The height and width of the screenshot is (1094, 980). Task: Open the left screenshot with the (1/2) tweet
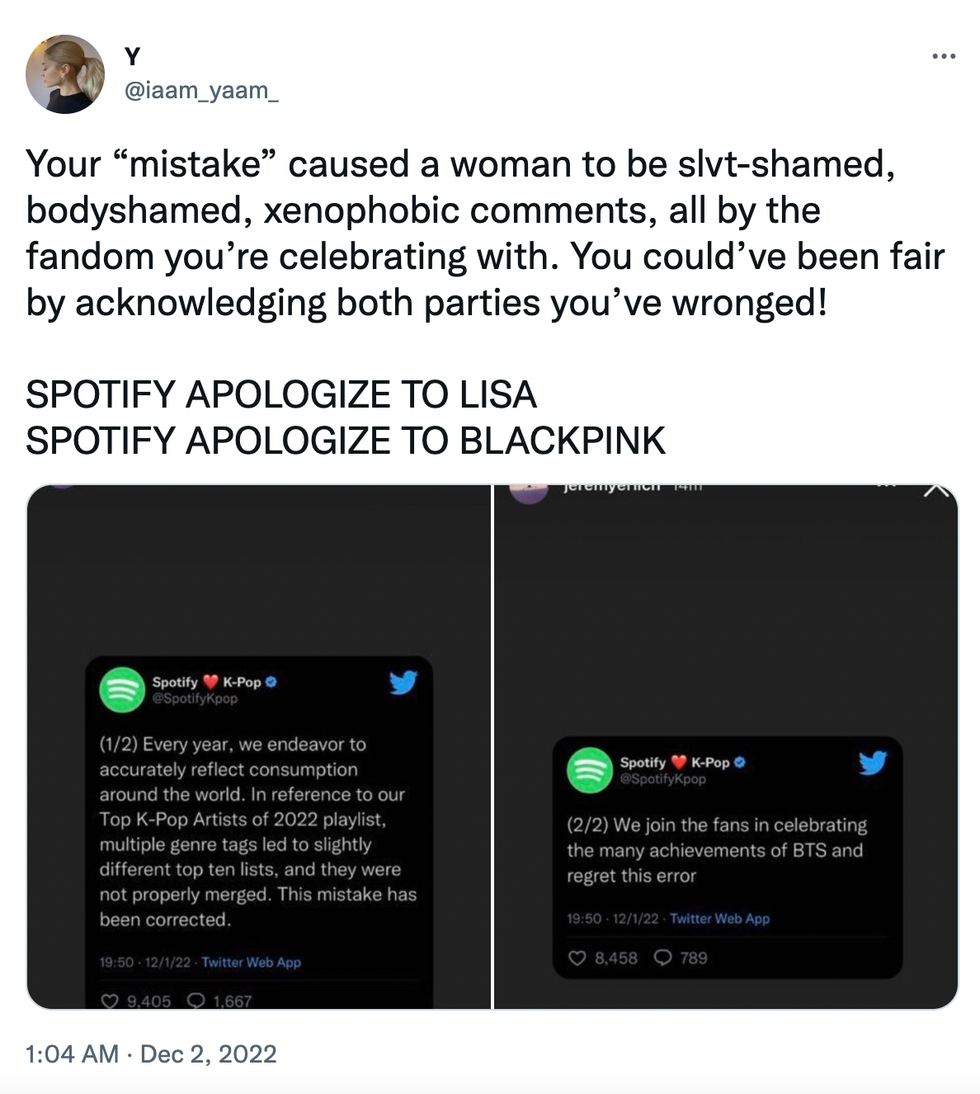(259, 746)
